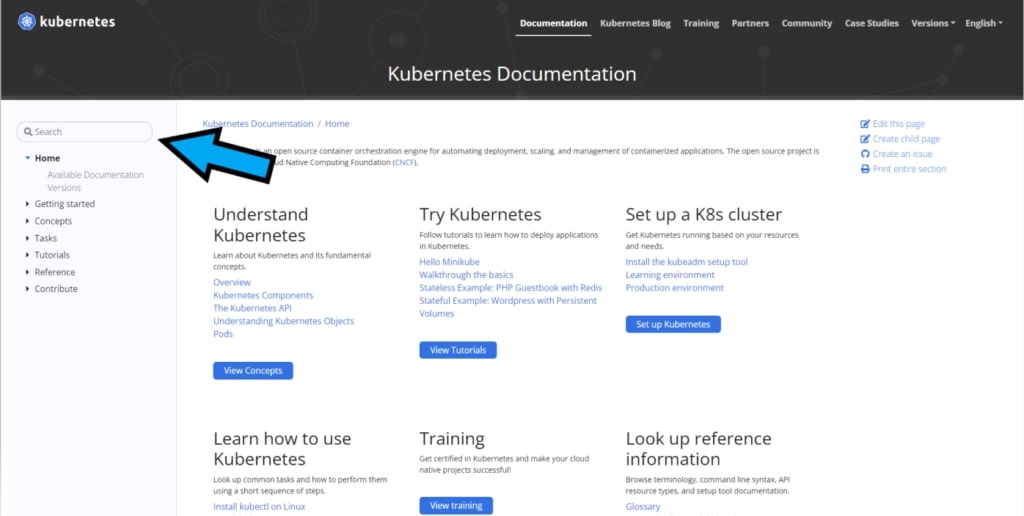Click the magnifier icon in search box
Screen dimensions: 1024x516
[28, 132]
